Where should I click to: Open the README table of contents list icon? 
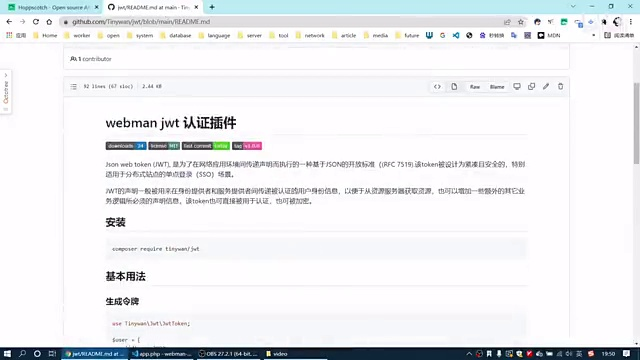pyautogui.click(x=73, y=87)
